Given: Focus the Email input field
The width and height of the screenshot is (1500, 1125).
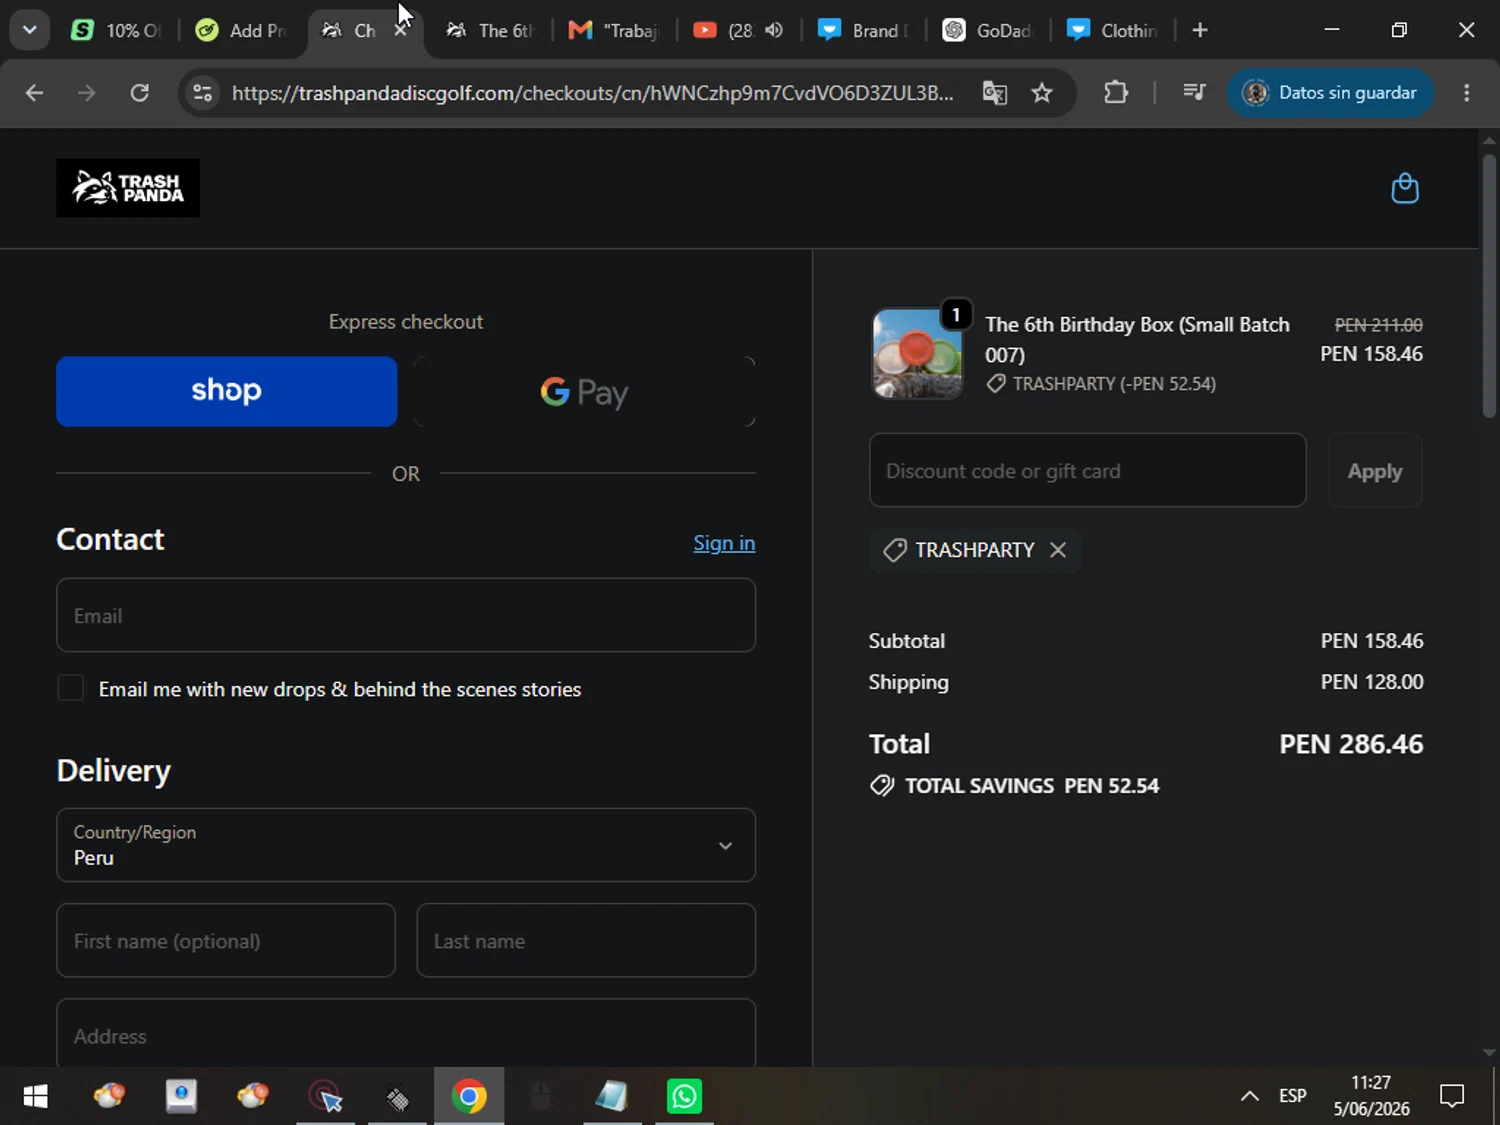Looking at the screenshot, I should [x=406, y=615].
